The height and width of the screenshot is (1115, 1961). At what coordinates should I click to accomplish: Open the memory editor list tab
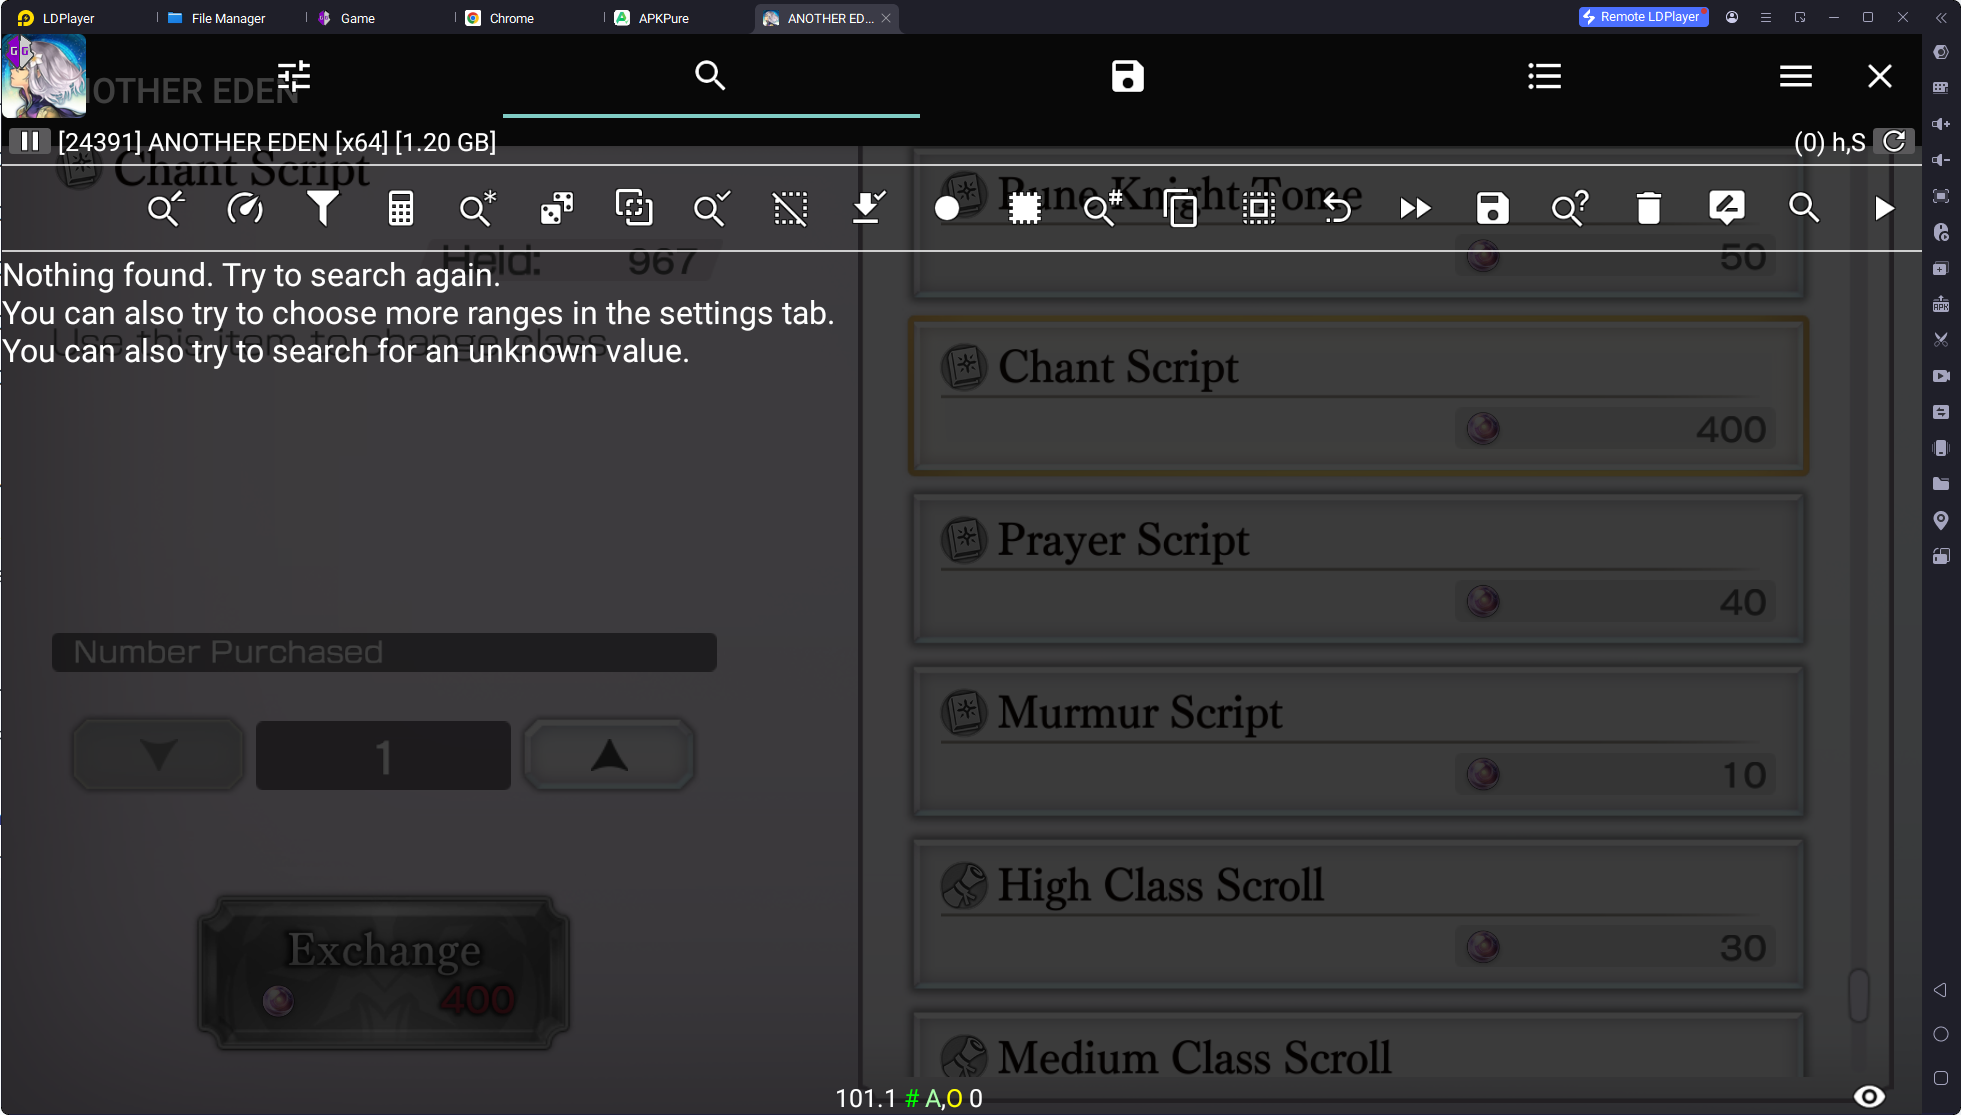pos(1545,76)
